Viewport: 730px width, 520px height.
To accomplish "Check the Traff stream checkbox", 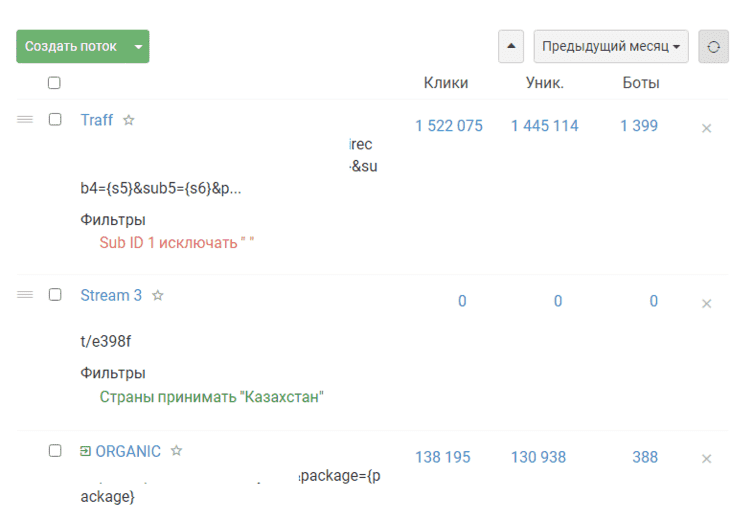I will pyautogui.click(x=55, y=120).
